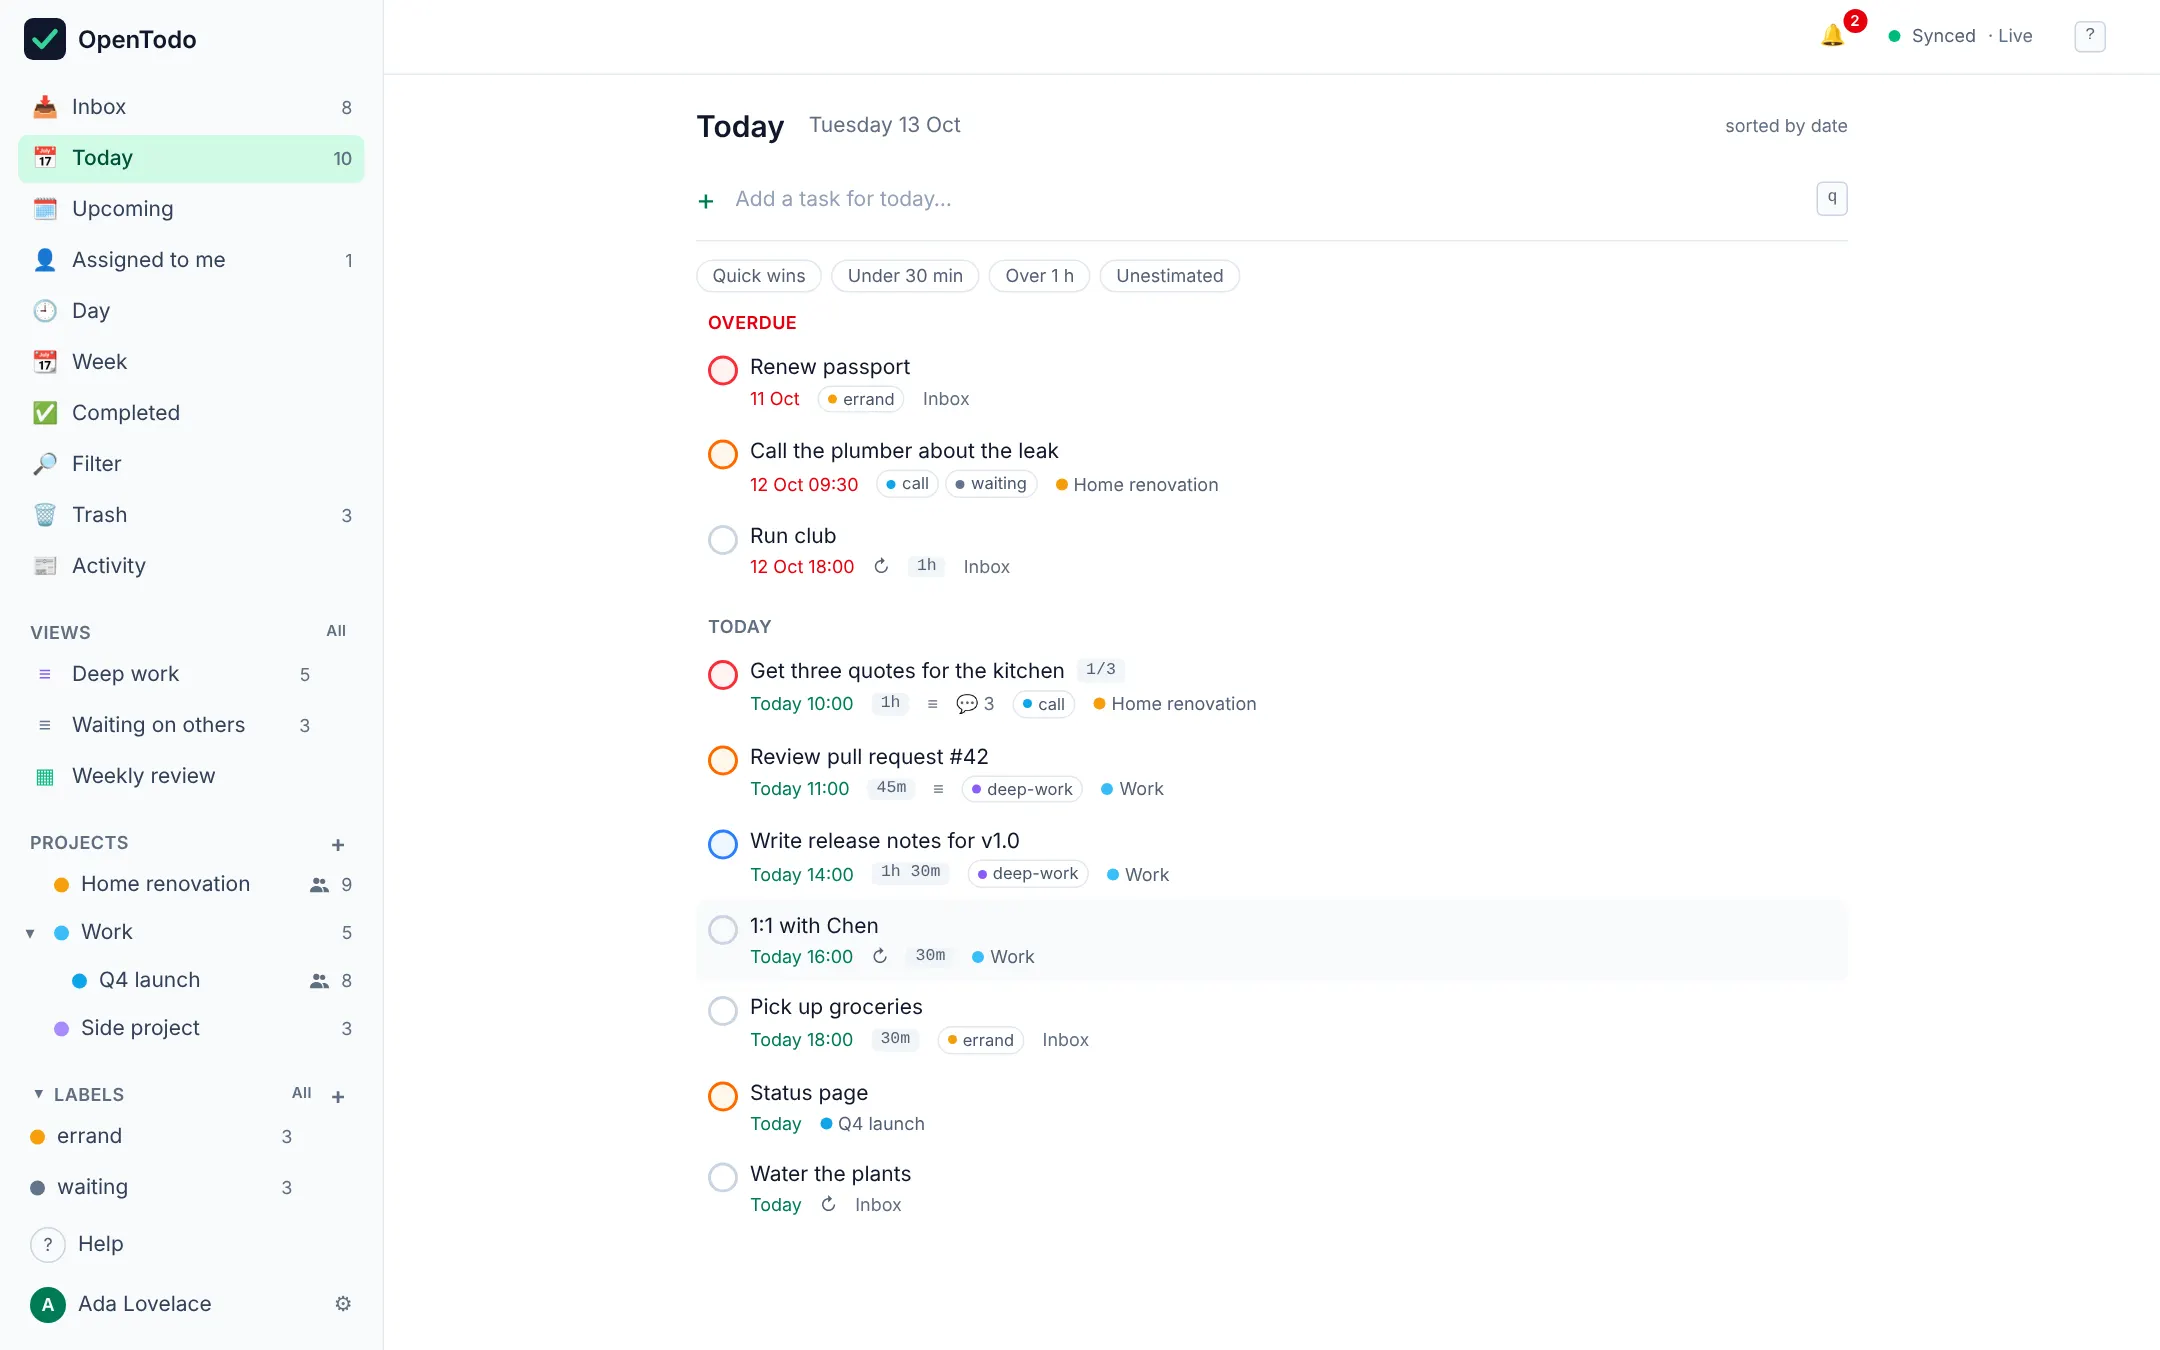Open Ada Lovelace avatar
The image size is (2160, 1350).
point(48,1305)
